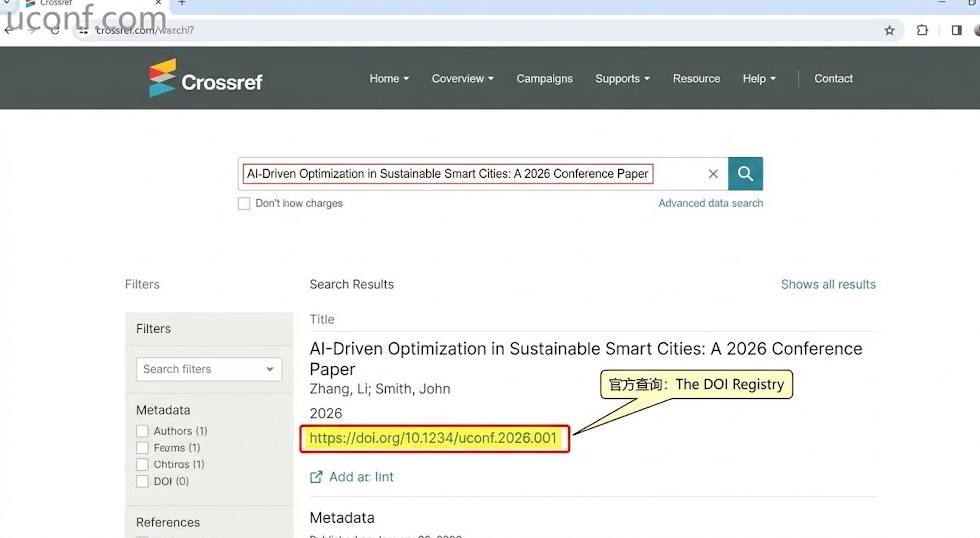Viewport: 980px width, 538px height.
Task: Check the DOI (0) filter
Action: 142,481
